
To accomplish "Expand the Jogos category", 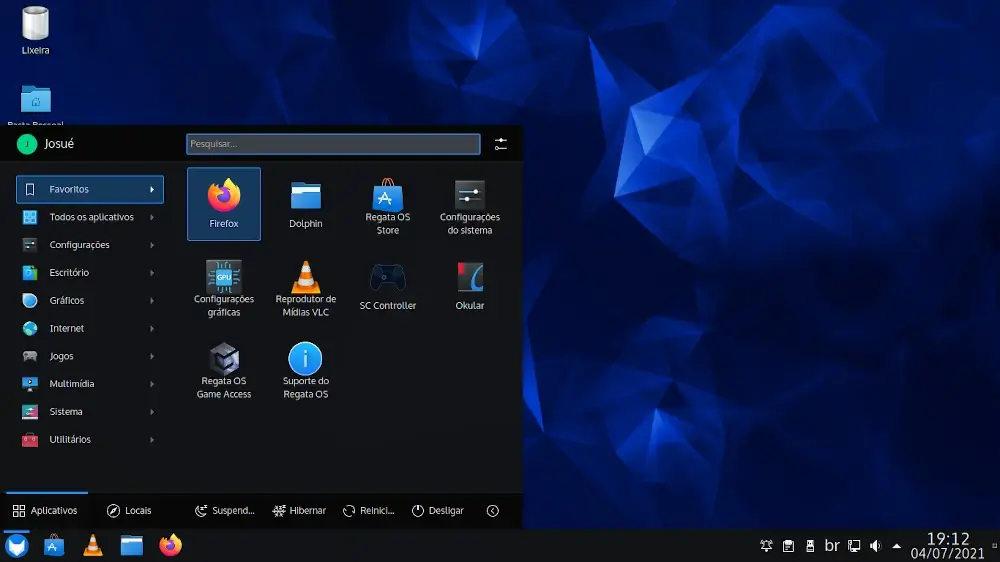I will tap(89, 356).
